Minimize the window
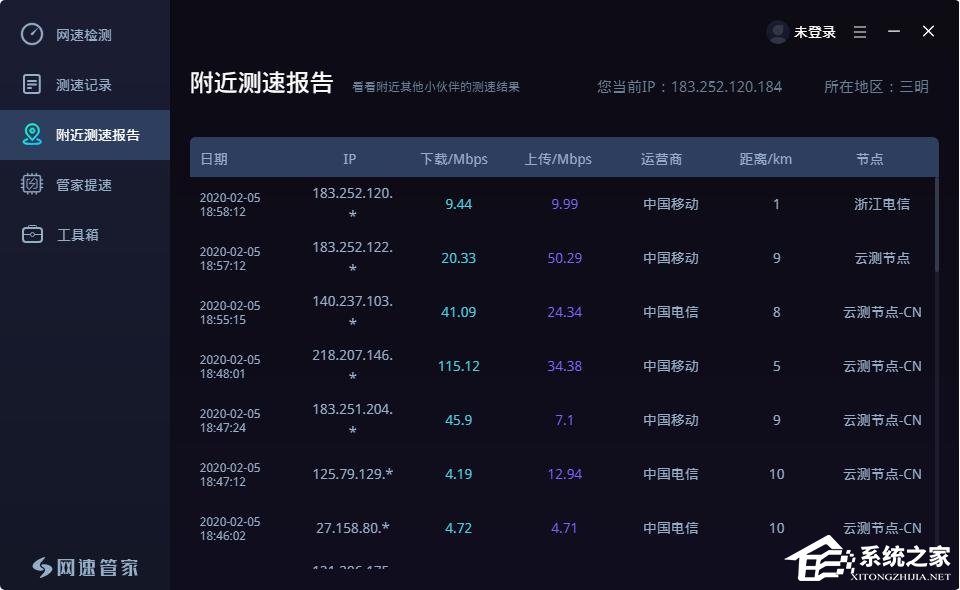This screenshot has width=960, height=590. point(893,32)
